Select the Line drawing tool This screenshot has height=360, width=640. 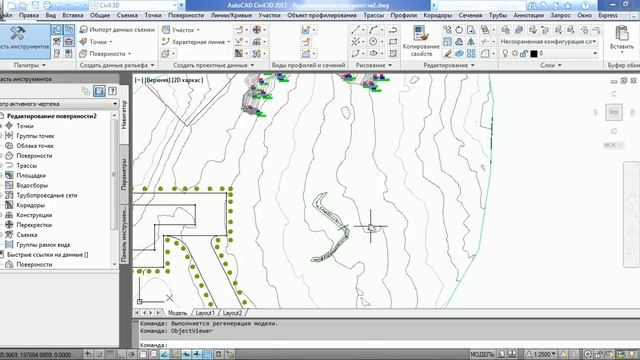point(356,30)
